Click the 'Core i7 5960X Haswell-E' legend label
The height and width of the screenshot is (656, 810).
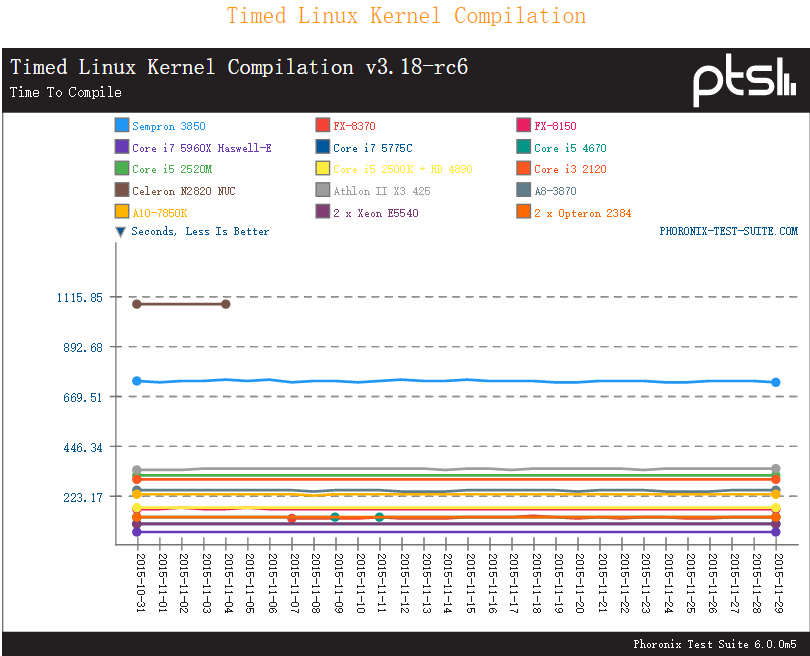[x=201, y=148]
